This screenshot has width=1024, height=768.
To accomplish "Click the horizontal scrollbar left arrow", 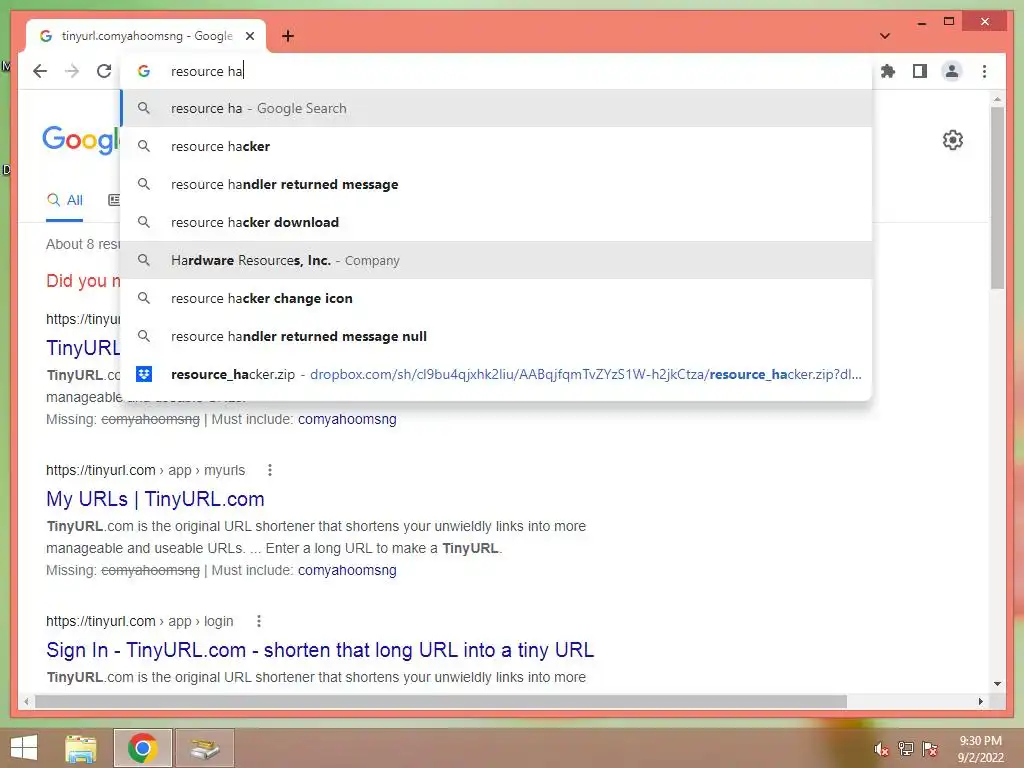I will pyautogui.click(x=26, y=701).
